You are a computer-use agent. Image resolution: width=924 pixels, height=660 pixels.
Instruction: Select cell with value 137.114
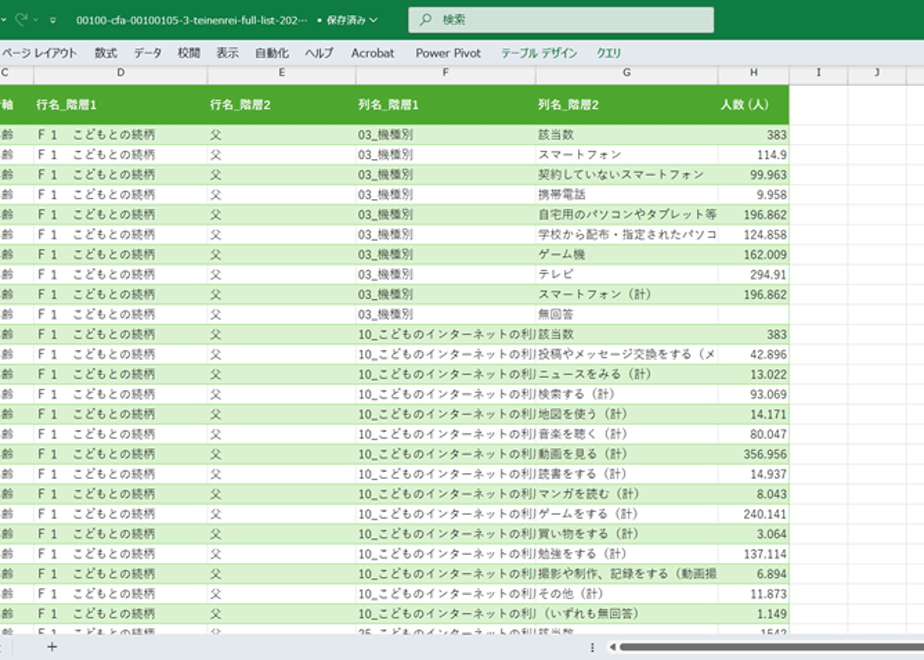(x=753, y=554)
